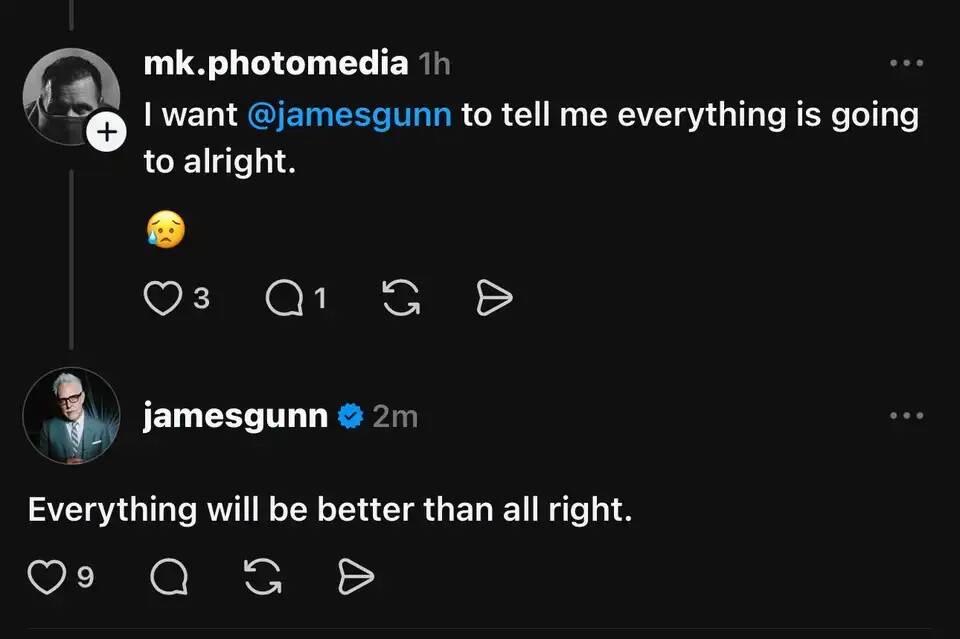Click jamesgunn's blue verified badge
The image size is (960, 639).
coord(349,417)
